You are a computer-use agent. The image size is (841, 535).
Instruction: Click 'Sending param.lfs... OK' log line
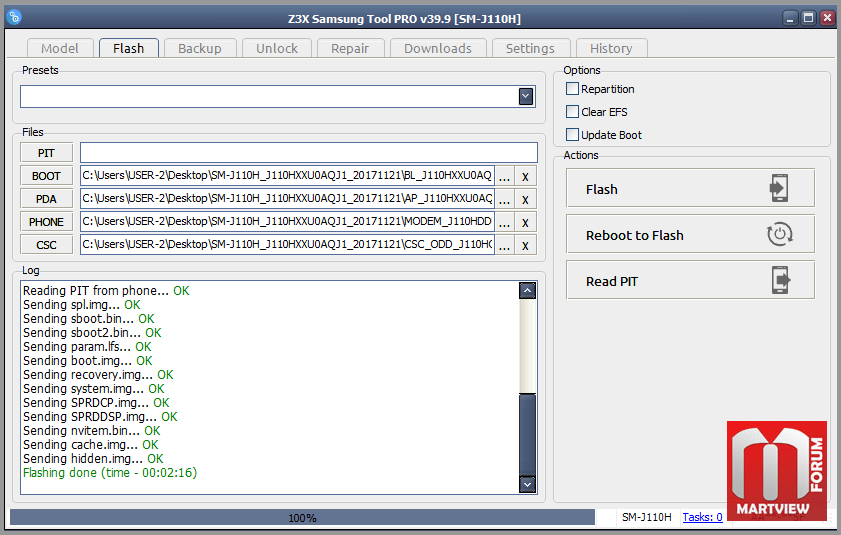pos(87,347)
